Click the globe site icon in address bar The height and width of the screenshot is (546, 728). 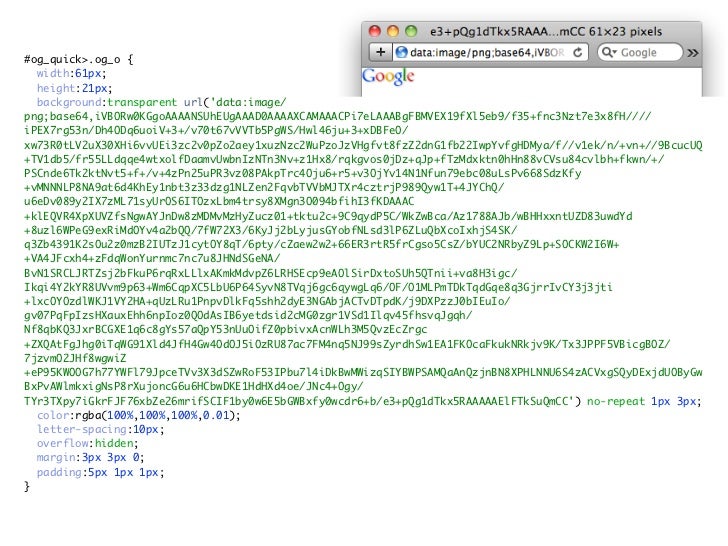pos(401,52)
